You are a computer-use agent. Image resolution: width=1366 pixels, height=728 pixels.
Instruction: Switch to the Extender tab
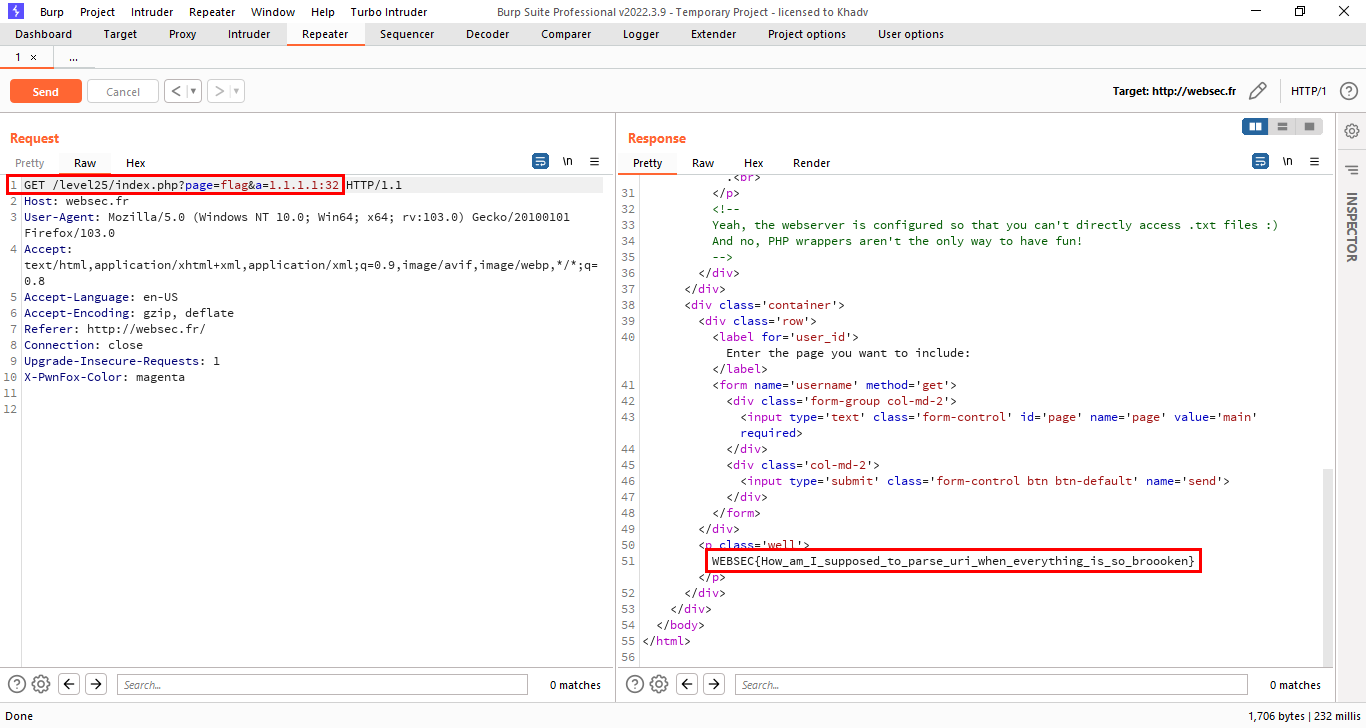click(713, 34)
